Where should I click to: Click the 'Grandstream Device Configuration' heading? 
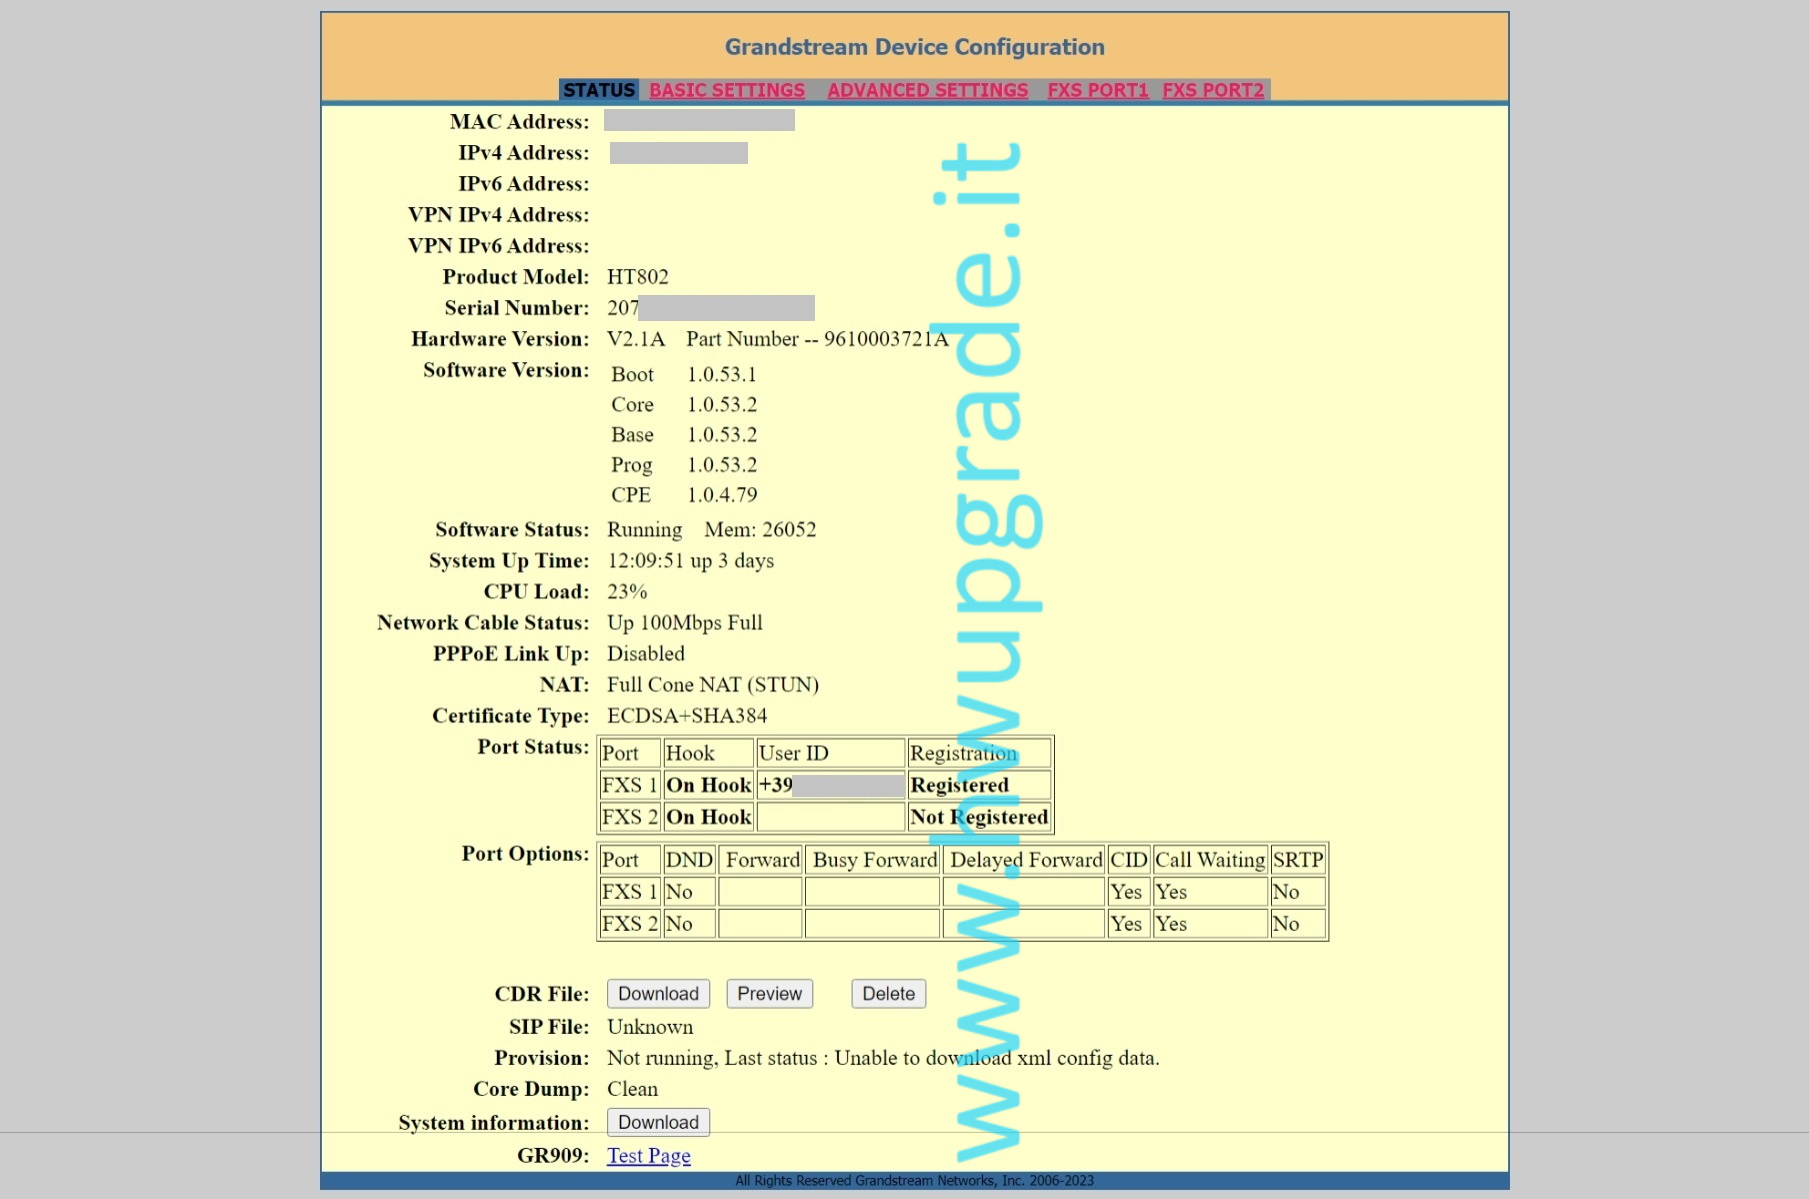tap(914, 47)
